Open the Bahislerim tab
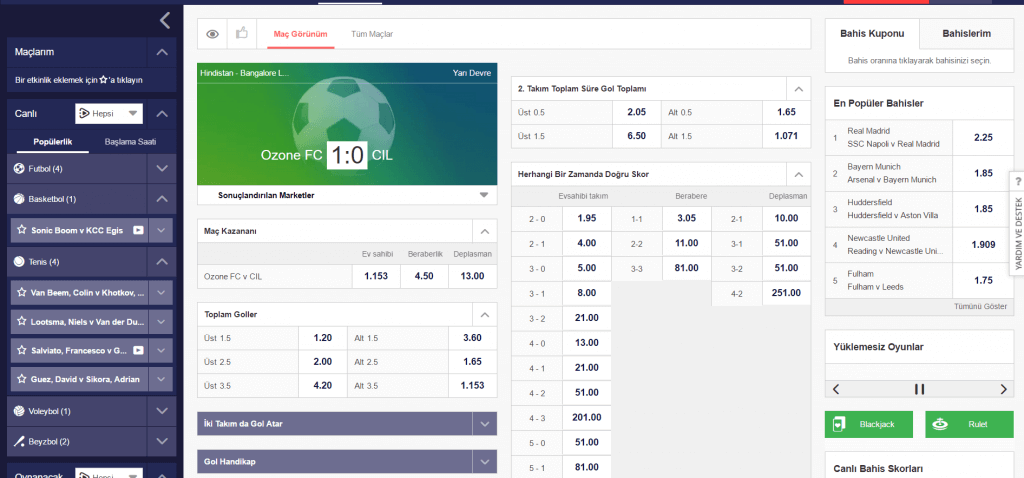 tap(966, 34)
